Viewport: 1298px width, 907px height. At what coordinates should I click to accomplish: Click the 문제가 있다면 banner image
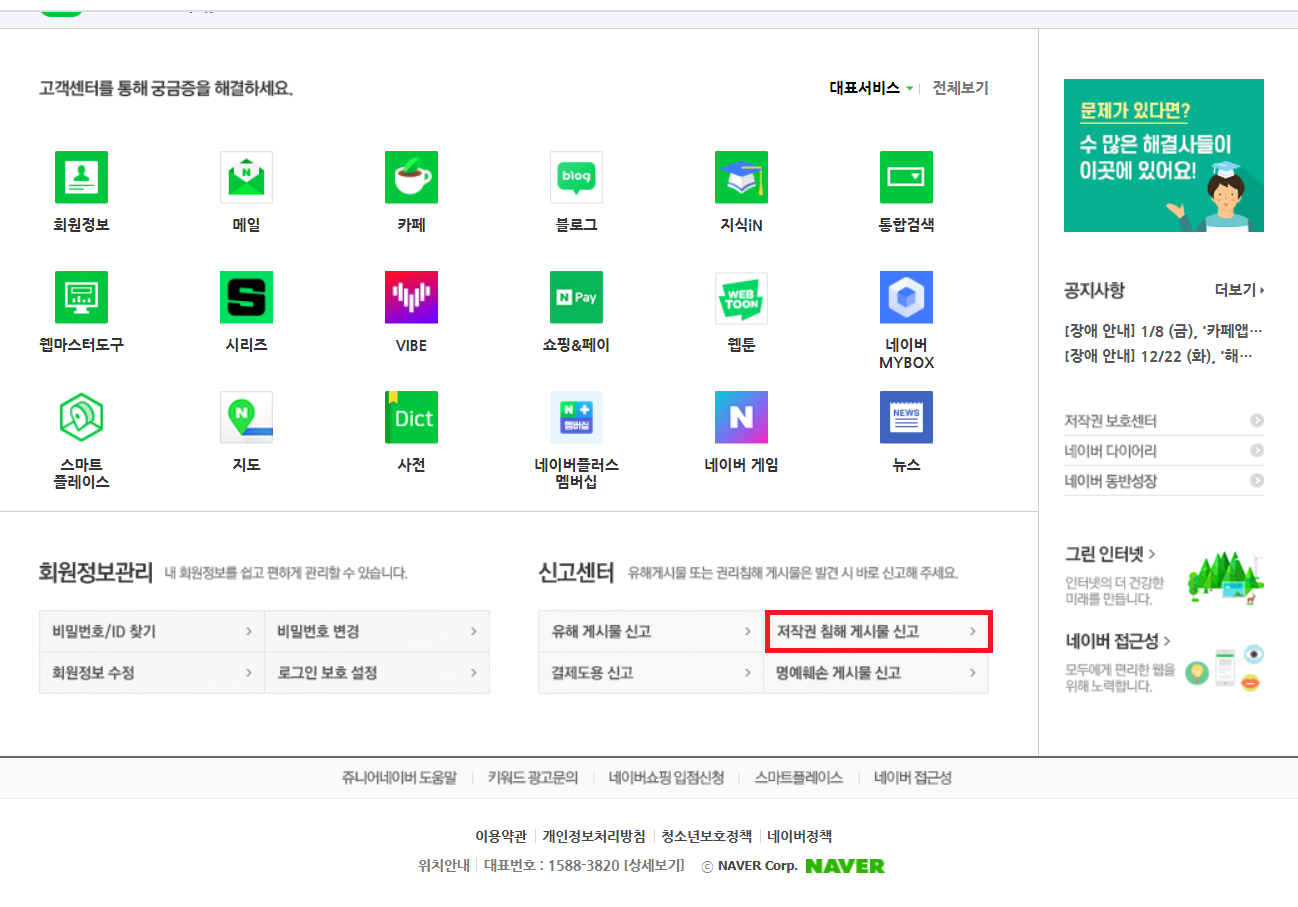pyautogui.click(x=1164, y=155)
